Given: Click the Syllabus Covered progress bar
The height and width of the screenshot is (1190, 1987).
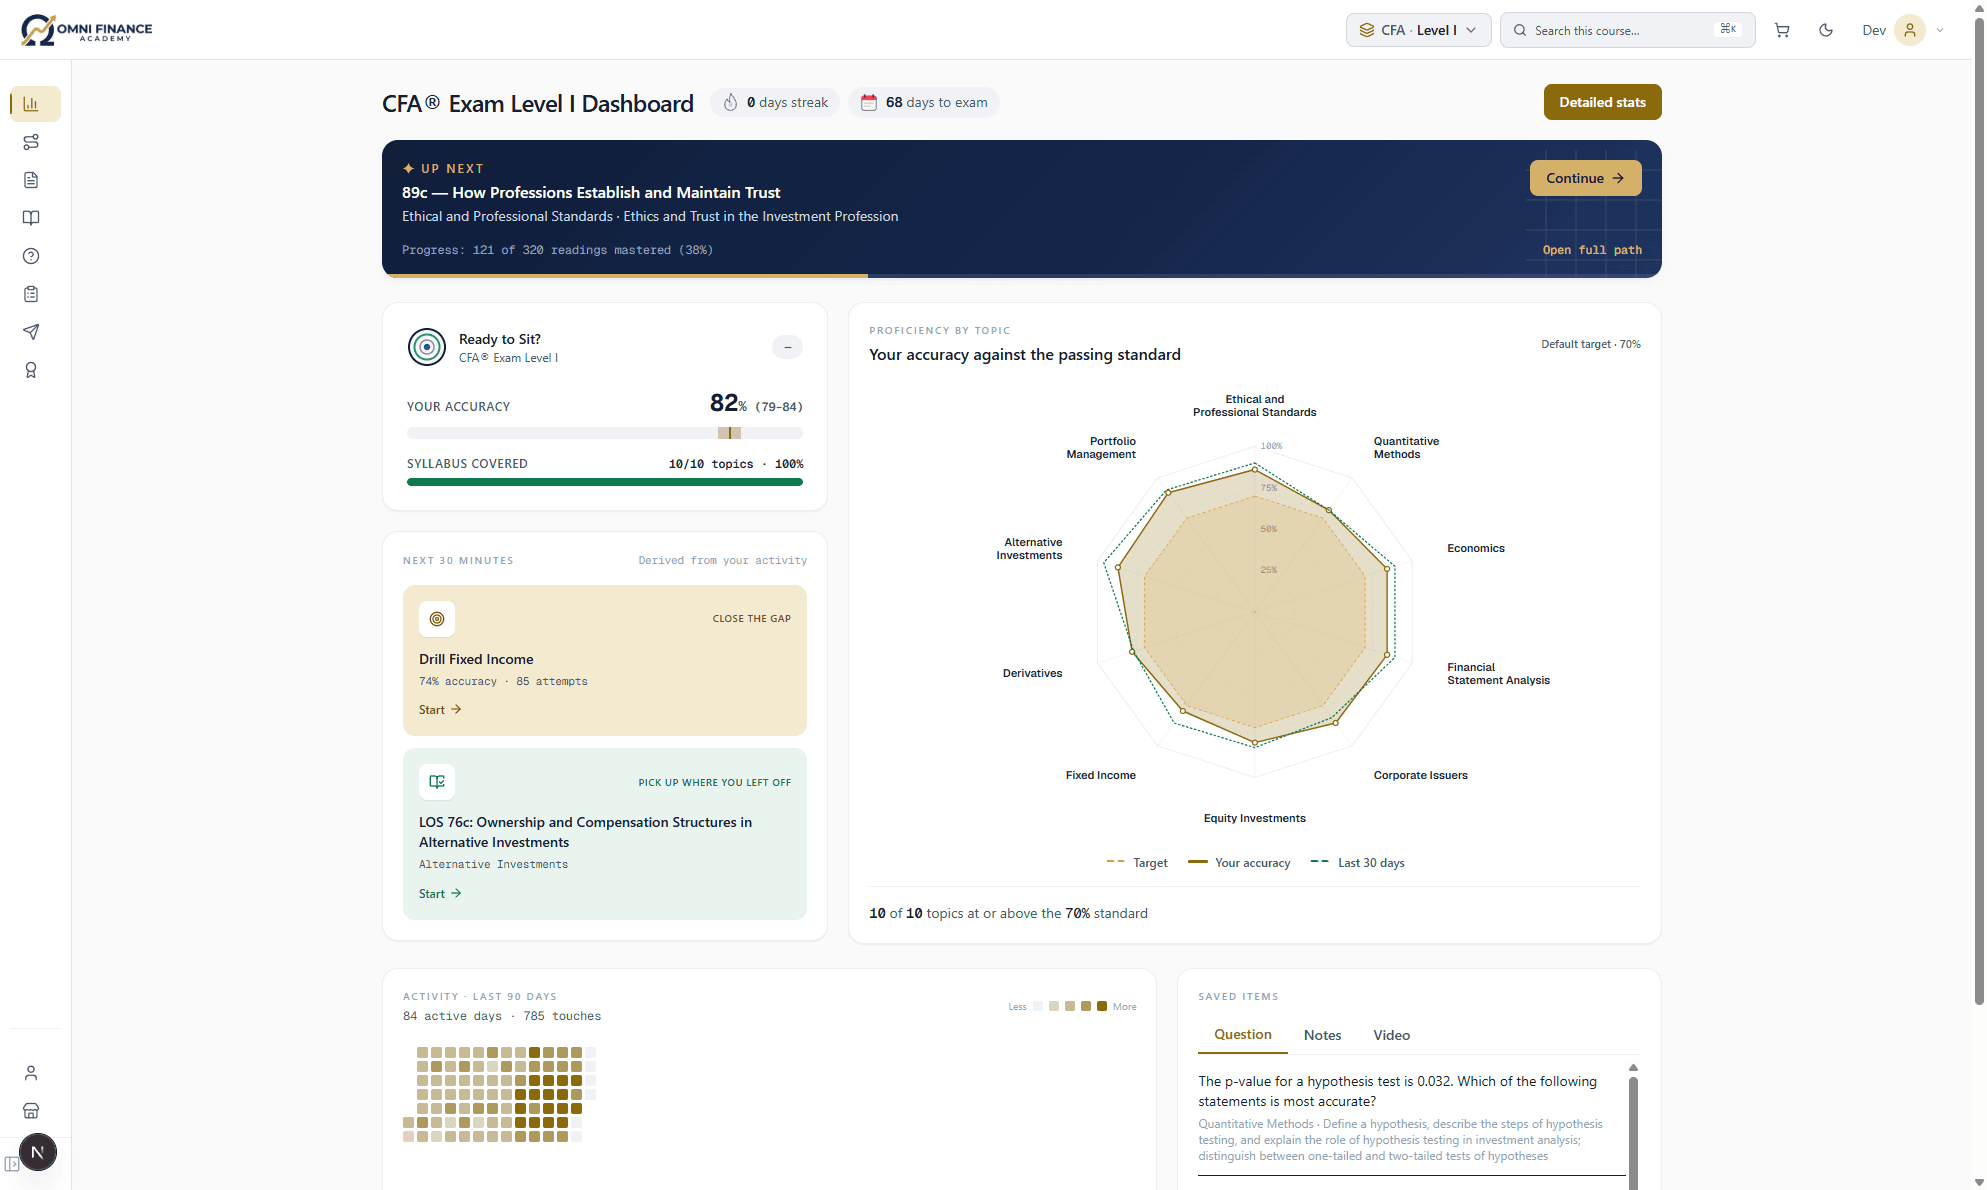Looking at the screenshot, I should pyautogui.click(x=604, y=482).
